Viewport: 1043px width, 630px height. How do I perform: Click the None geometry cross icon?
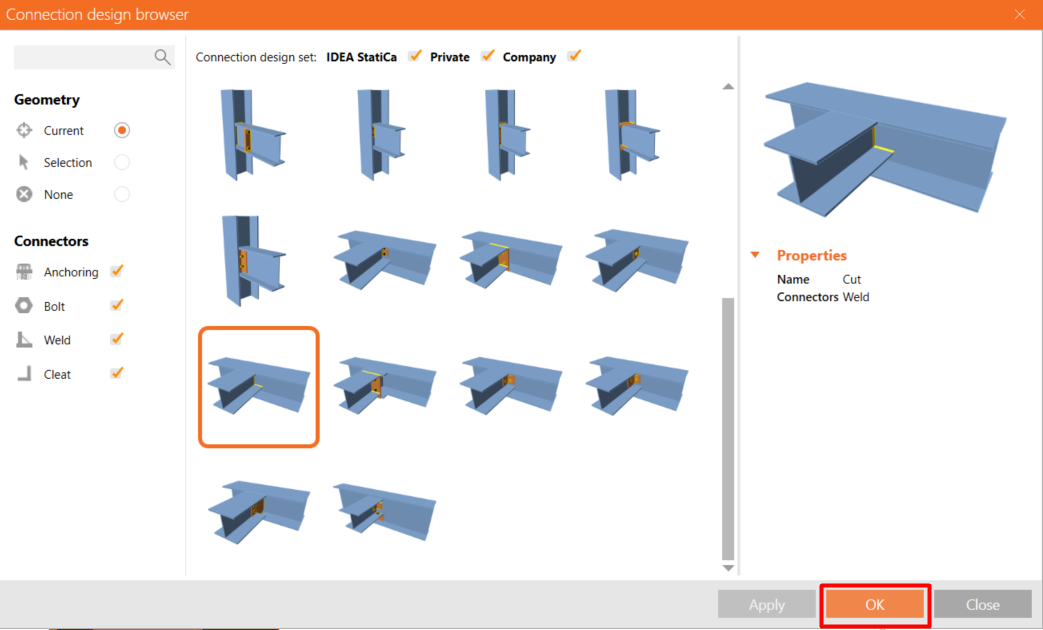coord(24,194)
